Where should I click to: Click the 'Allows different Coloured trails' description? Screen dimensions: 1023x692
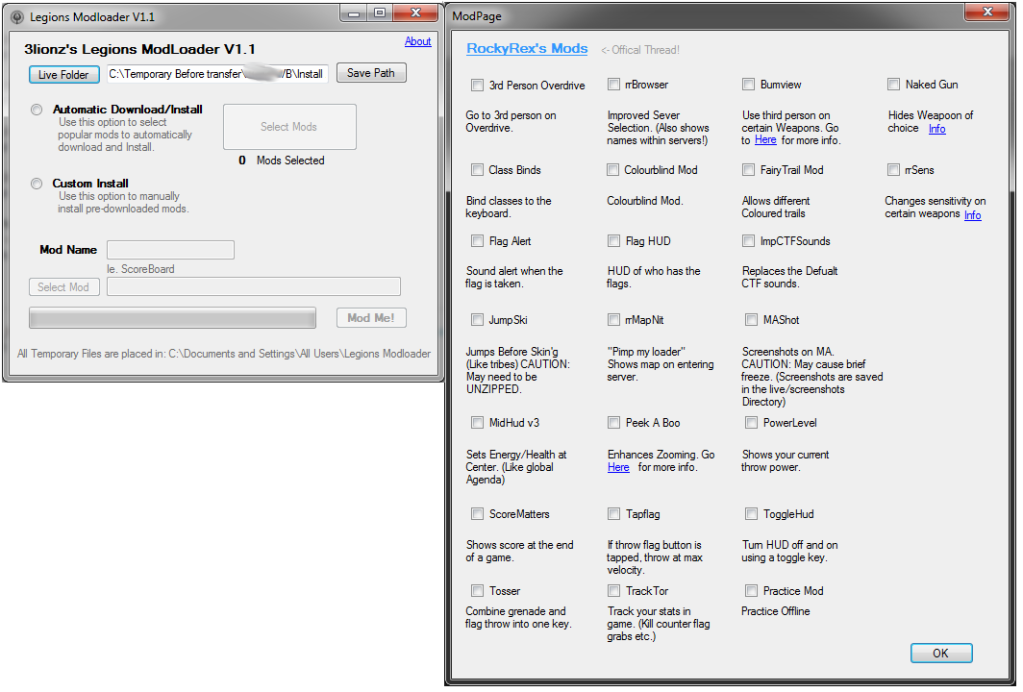(x=776, y=207)
